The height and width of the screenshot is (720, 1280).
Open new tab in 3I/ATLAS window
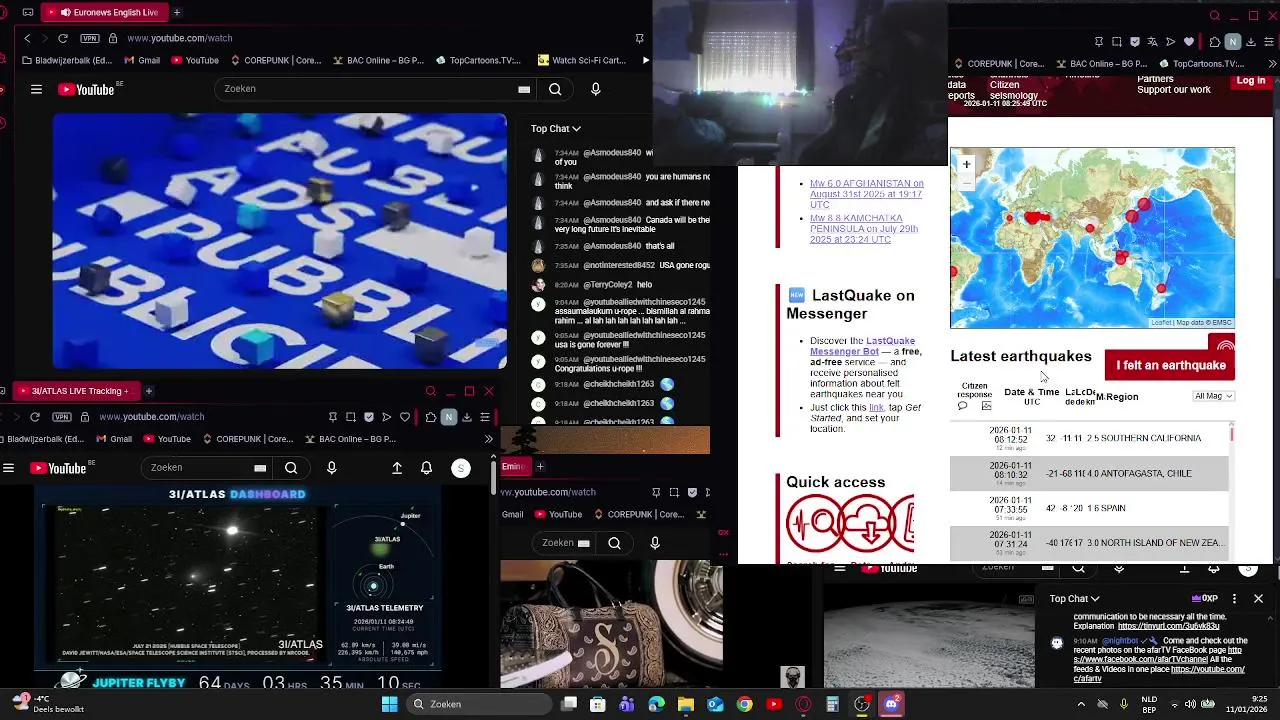(148, 391)
